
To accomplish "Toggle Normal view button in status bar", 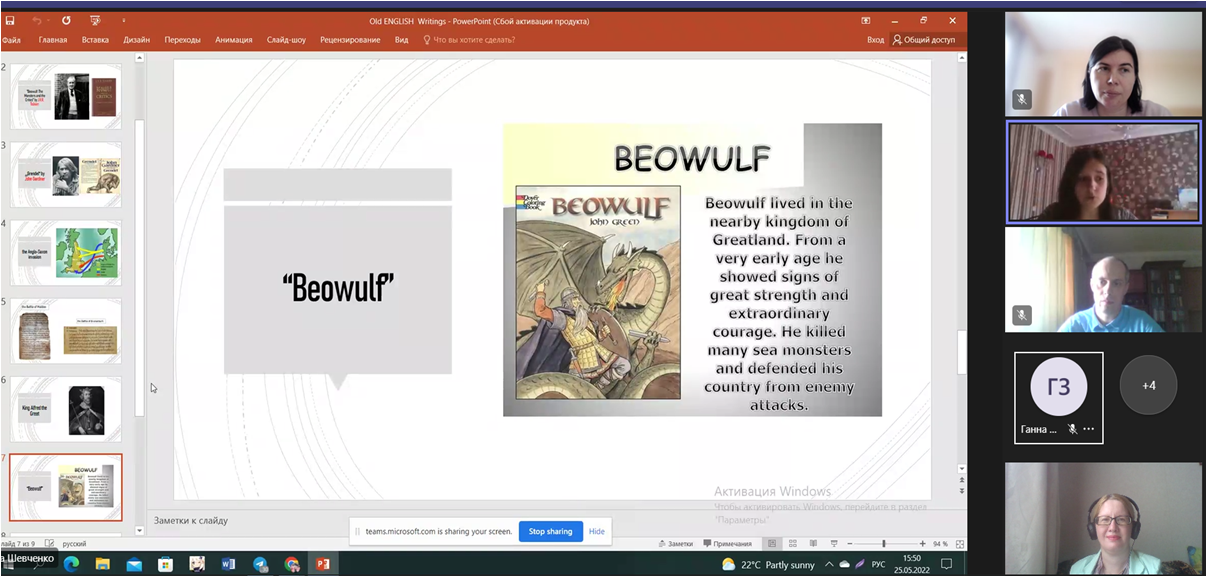I will point(771,544).
